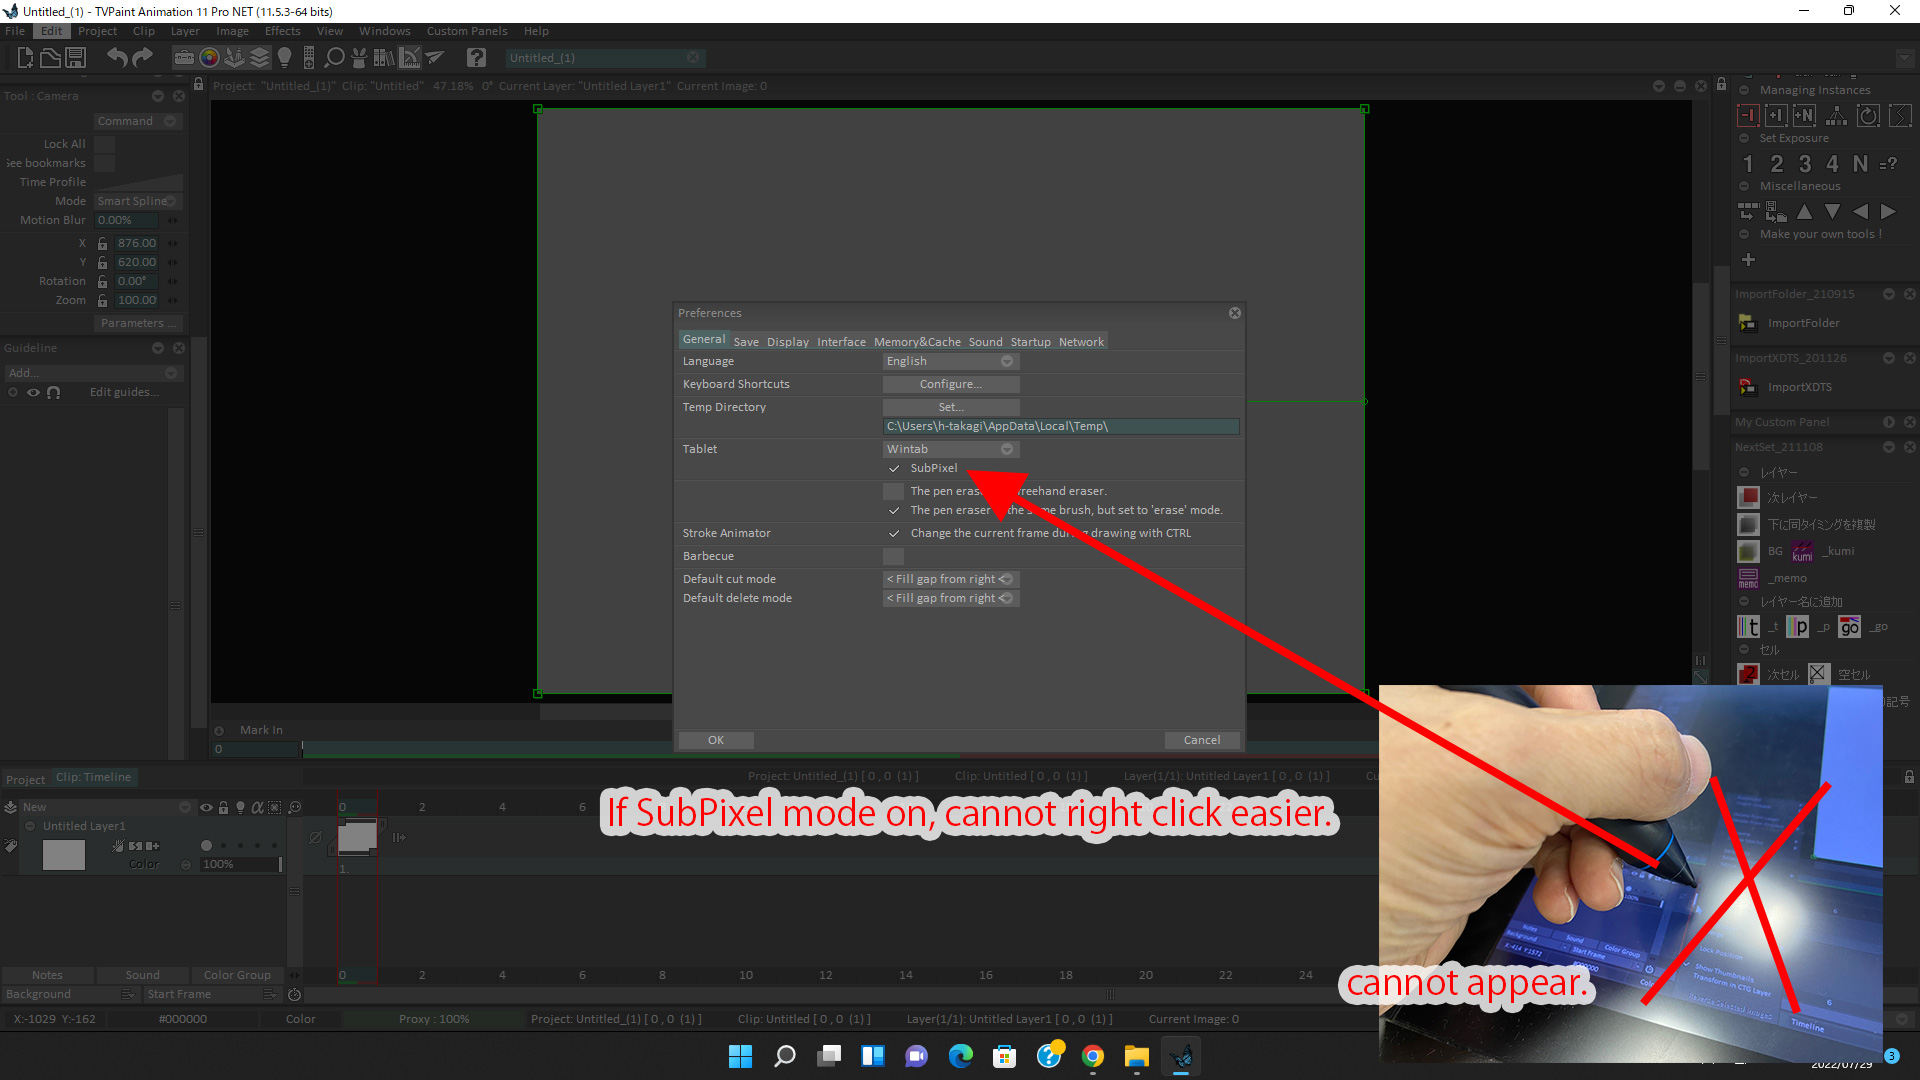Switch to the Interface preferences tab
Viewport: 1920px width, 1080px height.
click(841, 342)
